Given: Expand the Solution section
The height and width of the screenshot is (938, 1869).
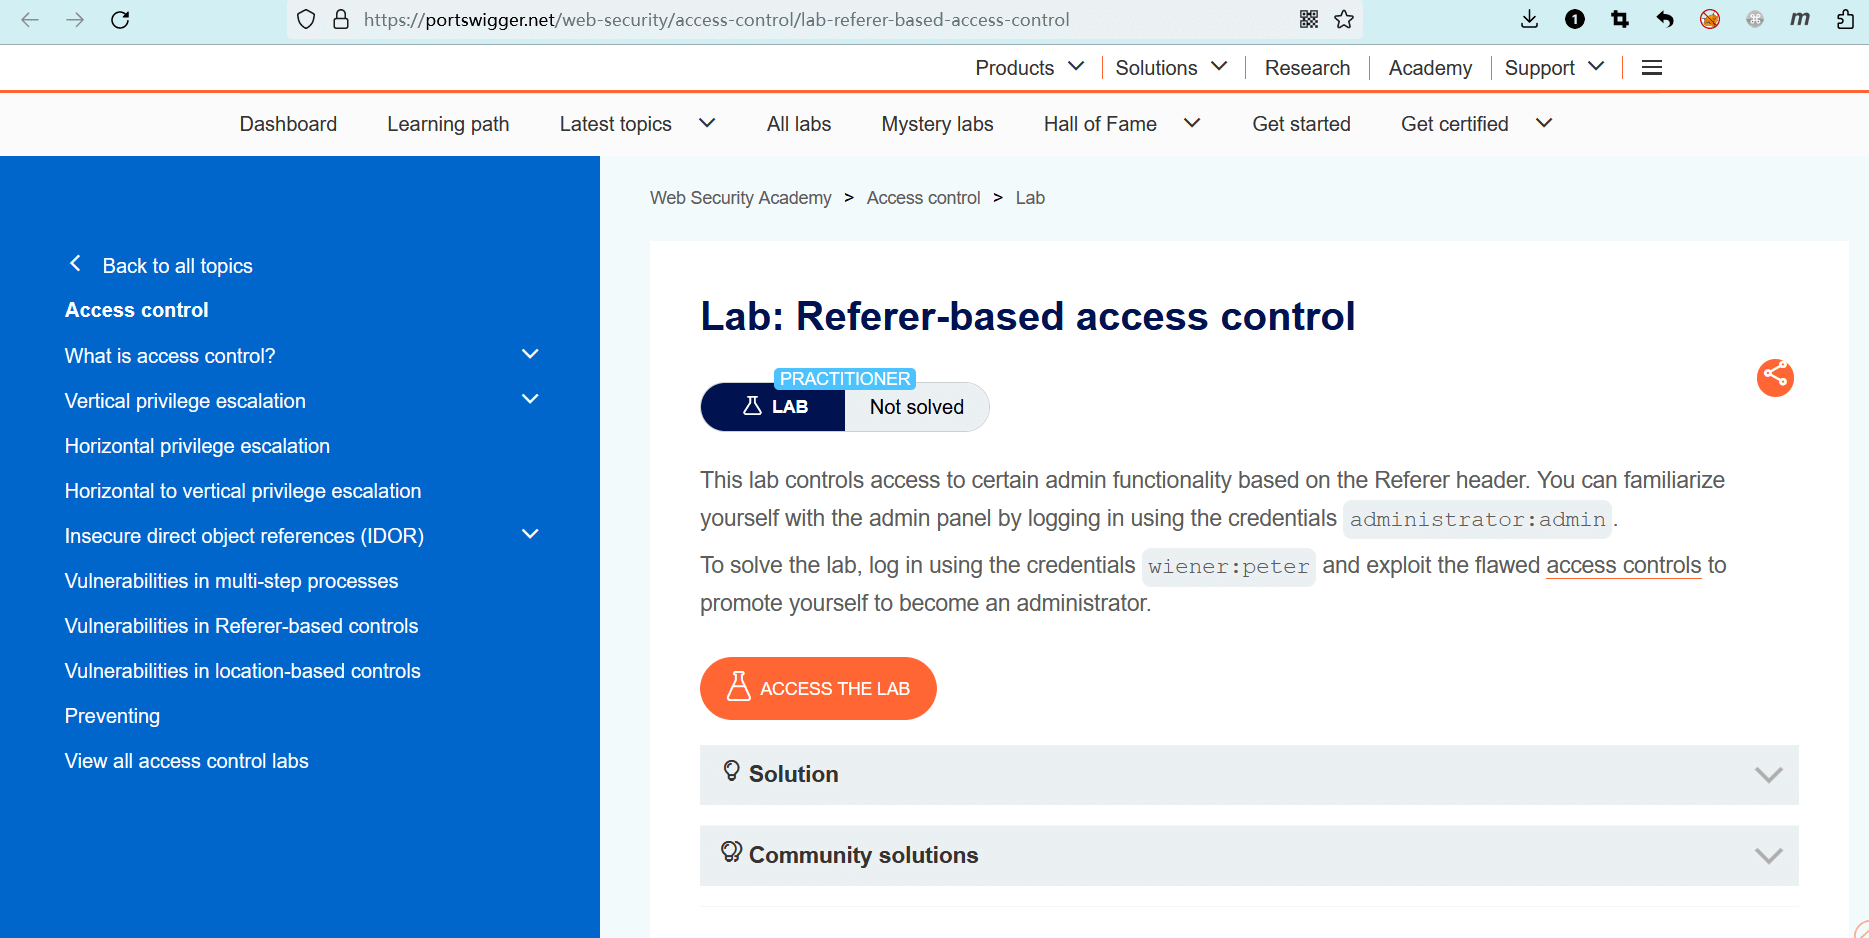Looking at the screenshot, I should (x=1248, y=774).
